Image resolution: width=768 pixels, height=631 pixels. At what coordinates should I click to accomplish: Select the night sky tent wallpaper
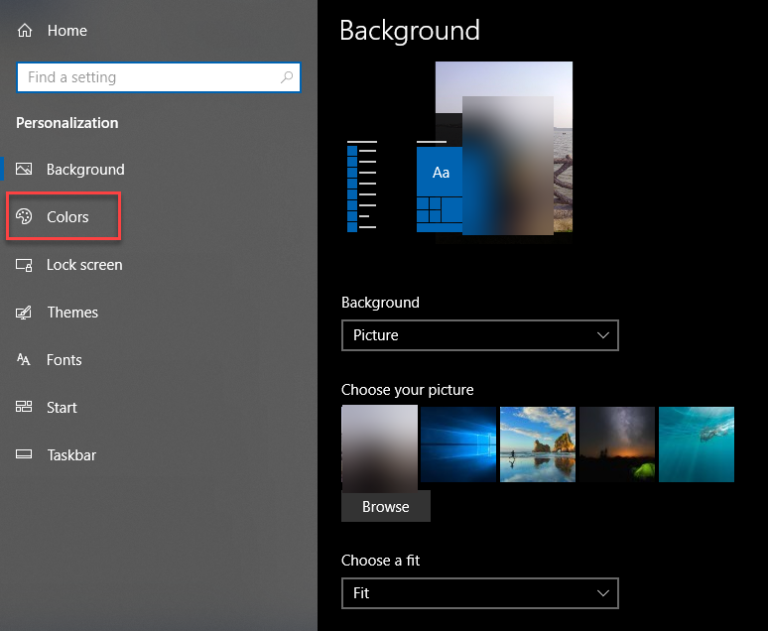(x=617, y=444)
